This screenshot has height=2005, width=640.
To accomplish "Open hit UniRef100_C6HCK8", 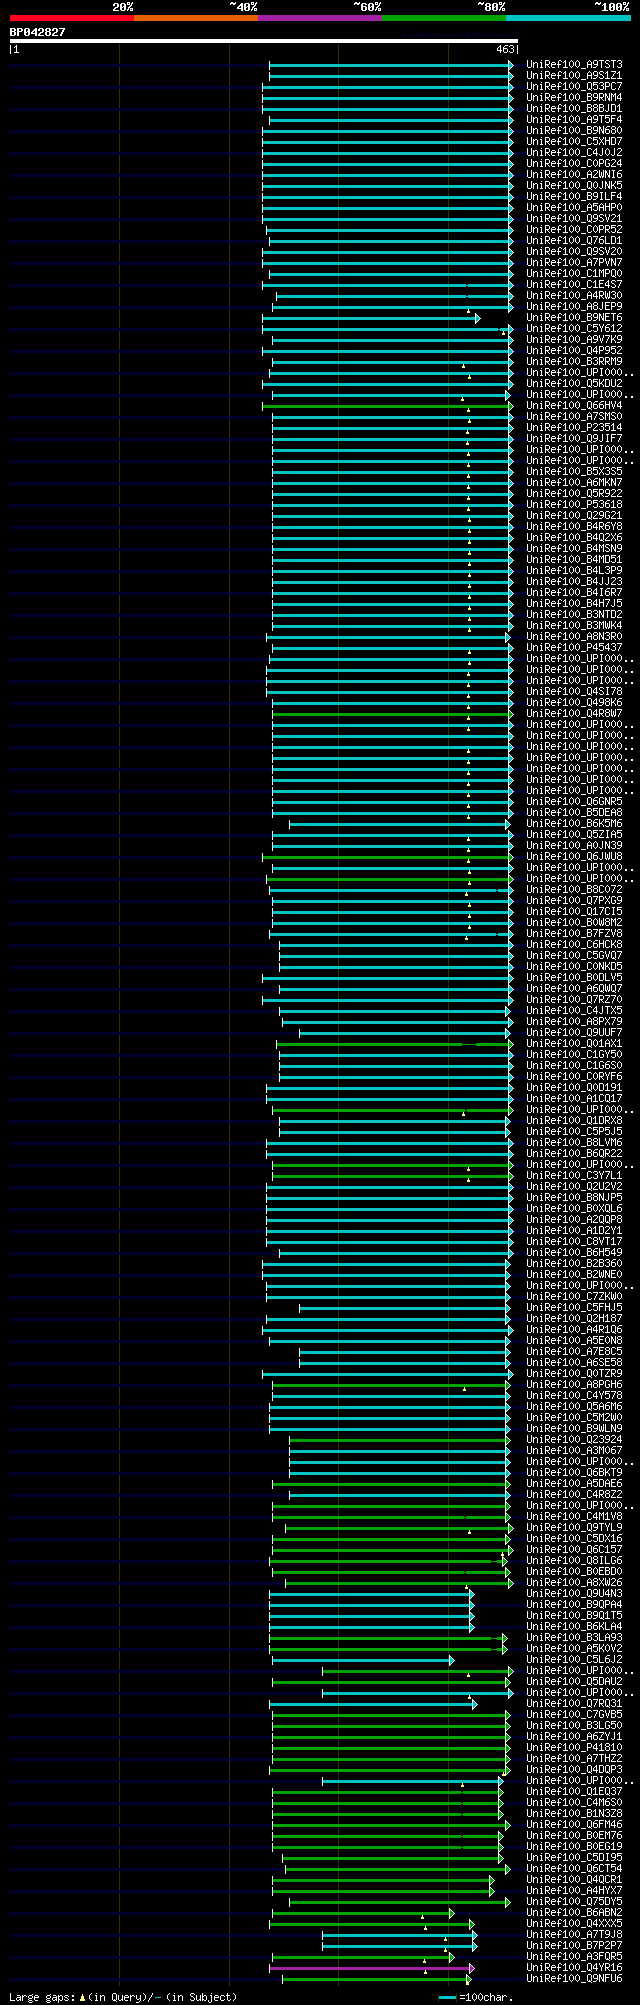I will coord(574,945).
